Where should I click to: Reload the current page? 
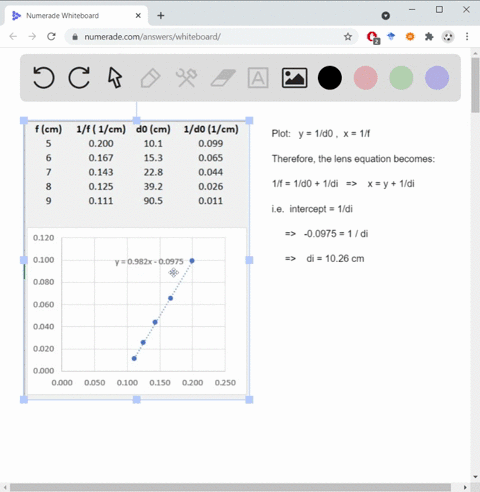pyautogui.click(x=51, y=36)
